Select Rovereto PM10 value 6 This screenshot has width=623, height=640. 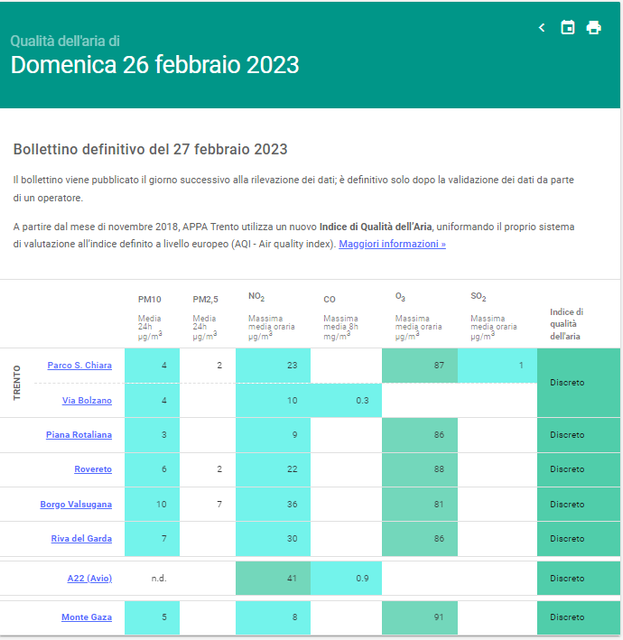[x=152, y=469]
